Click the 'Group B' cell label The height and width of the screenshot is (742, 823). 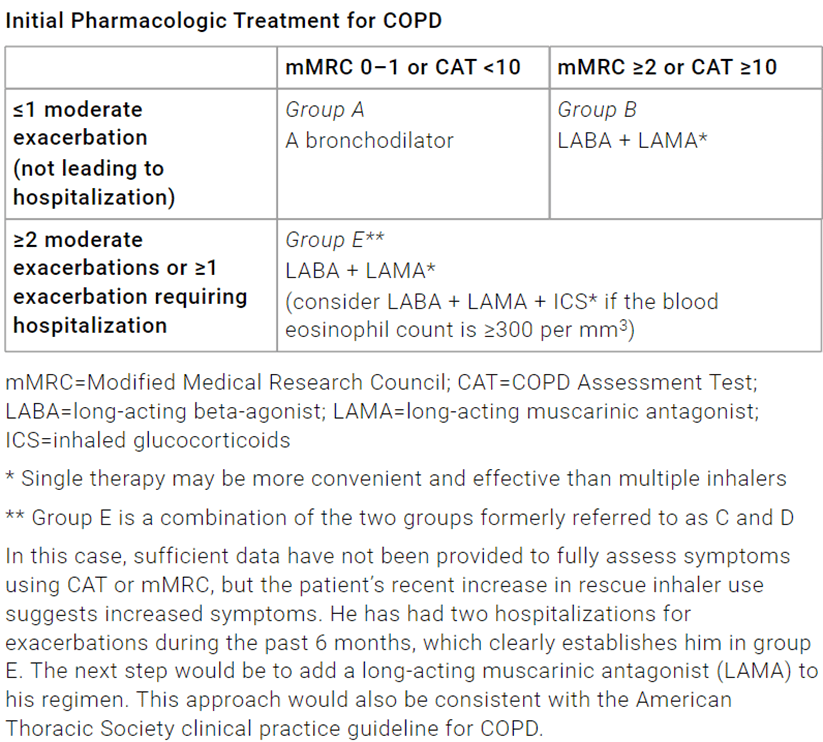(597, 110)
